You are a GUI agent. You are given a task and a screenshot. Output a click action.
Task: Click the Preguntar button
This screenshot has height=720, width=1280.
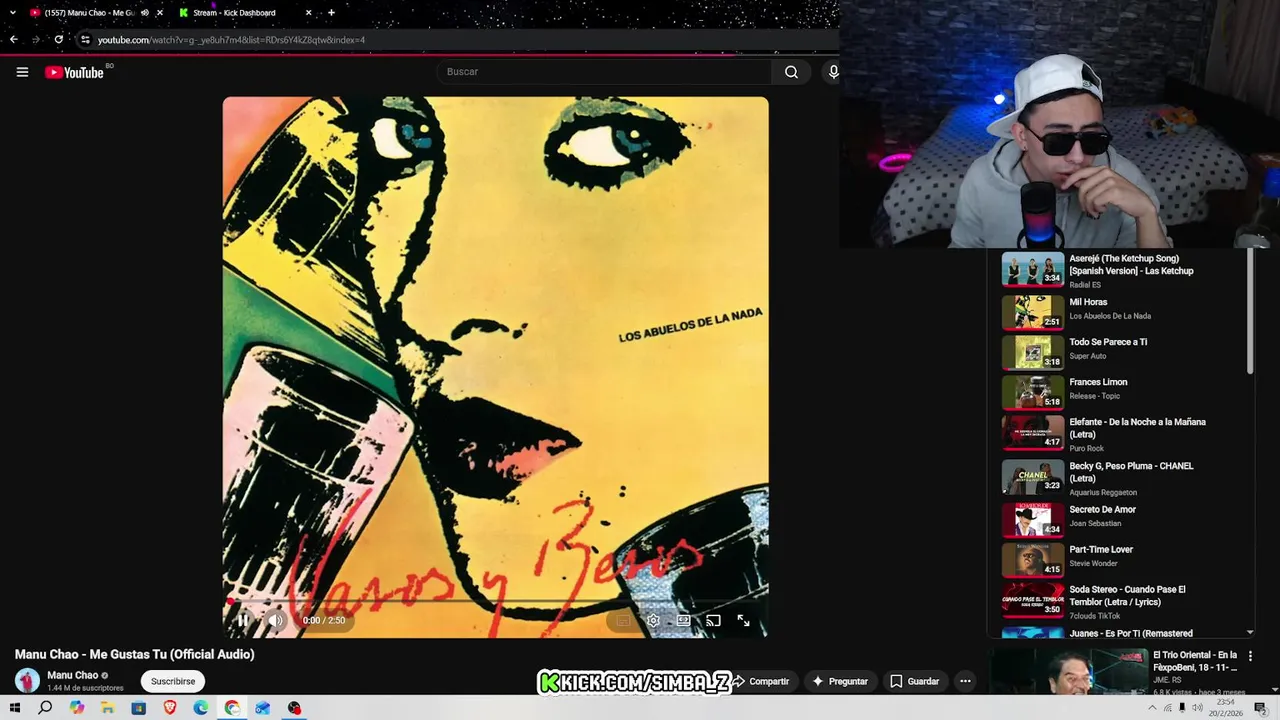coord(840,681)
